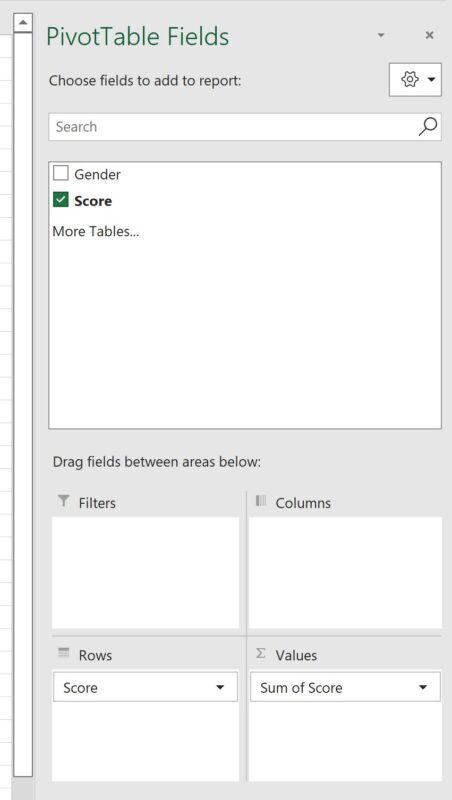Click the scroll up arrow
452x800 pixels.
(23, 23)
